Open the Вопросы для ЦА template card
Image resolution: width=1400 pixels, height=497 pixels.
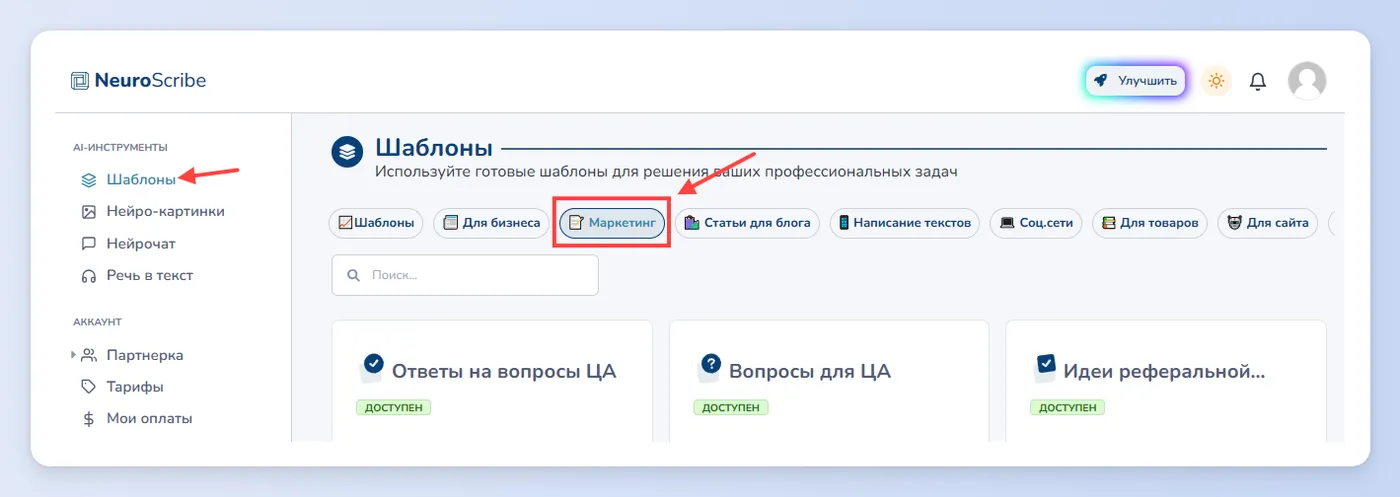(x=829, y=381)
